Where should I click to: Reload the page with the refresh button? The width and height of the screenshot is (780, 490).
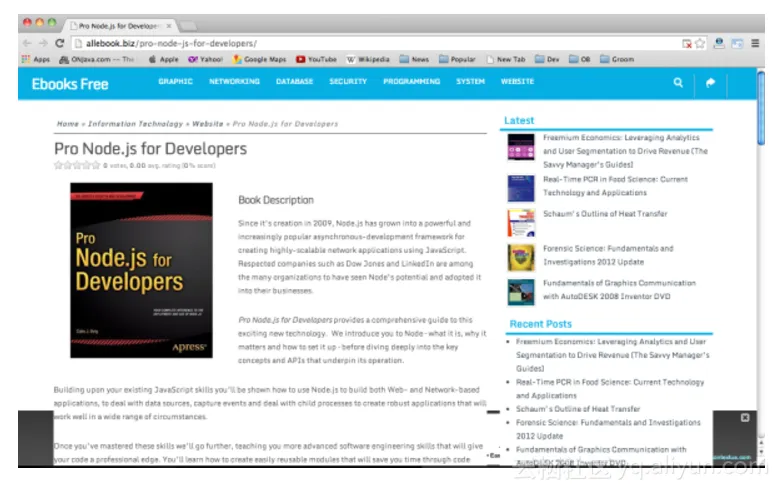(x=60, y=44)
